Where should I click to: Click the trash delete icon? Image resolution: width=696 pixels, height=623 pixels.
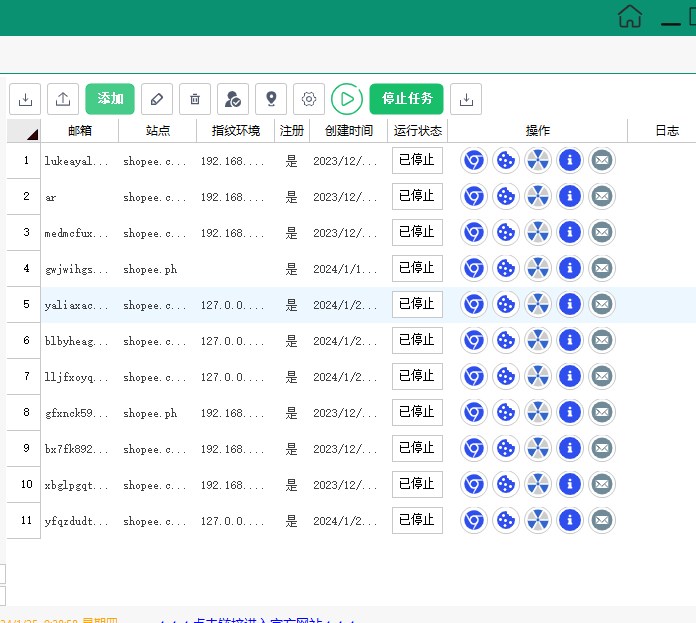pyautogui.click(x=195, y=99)
